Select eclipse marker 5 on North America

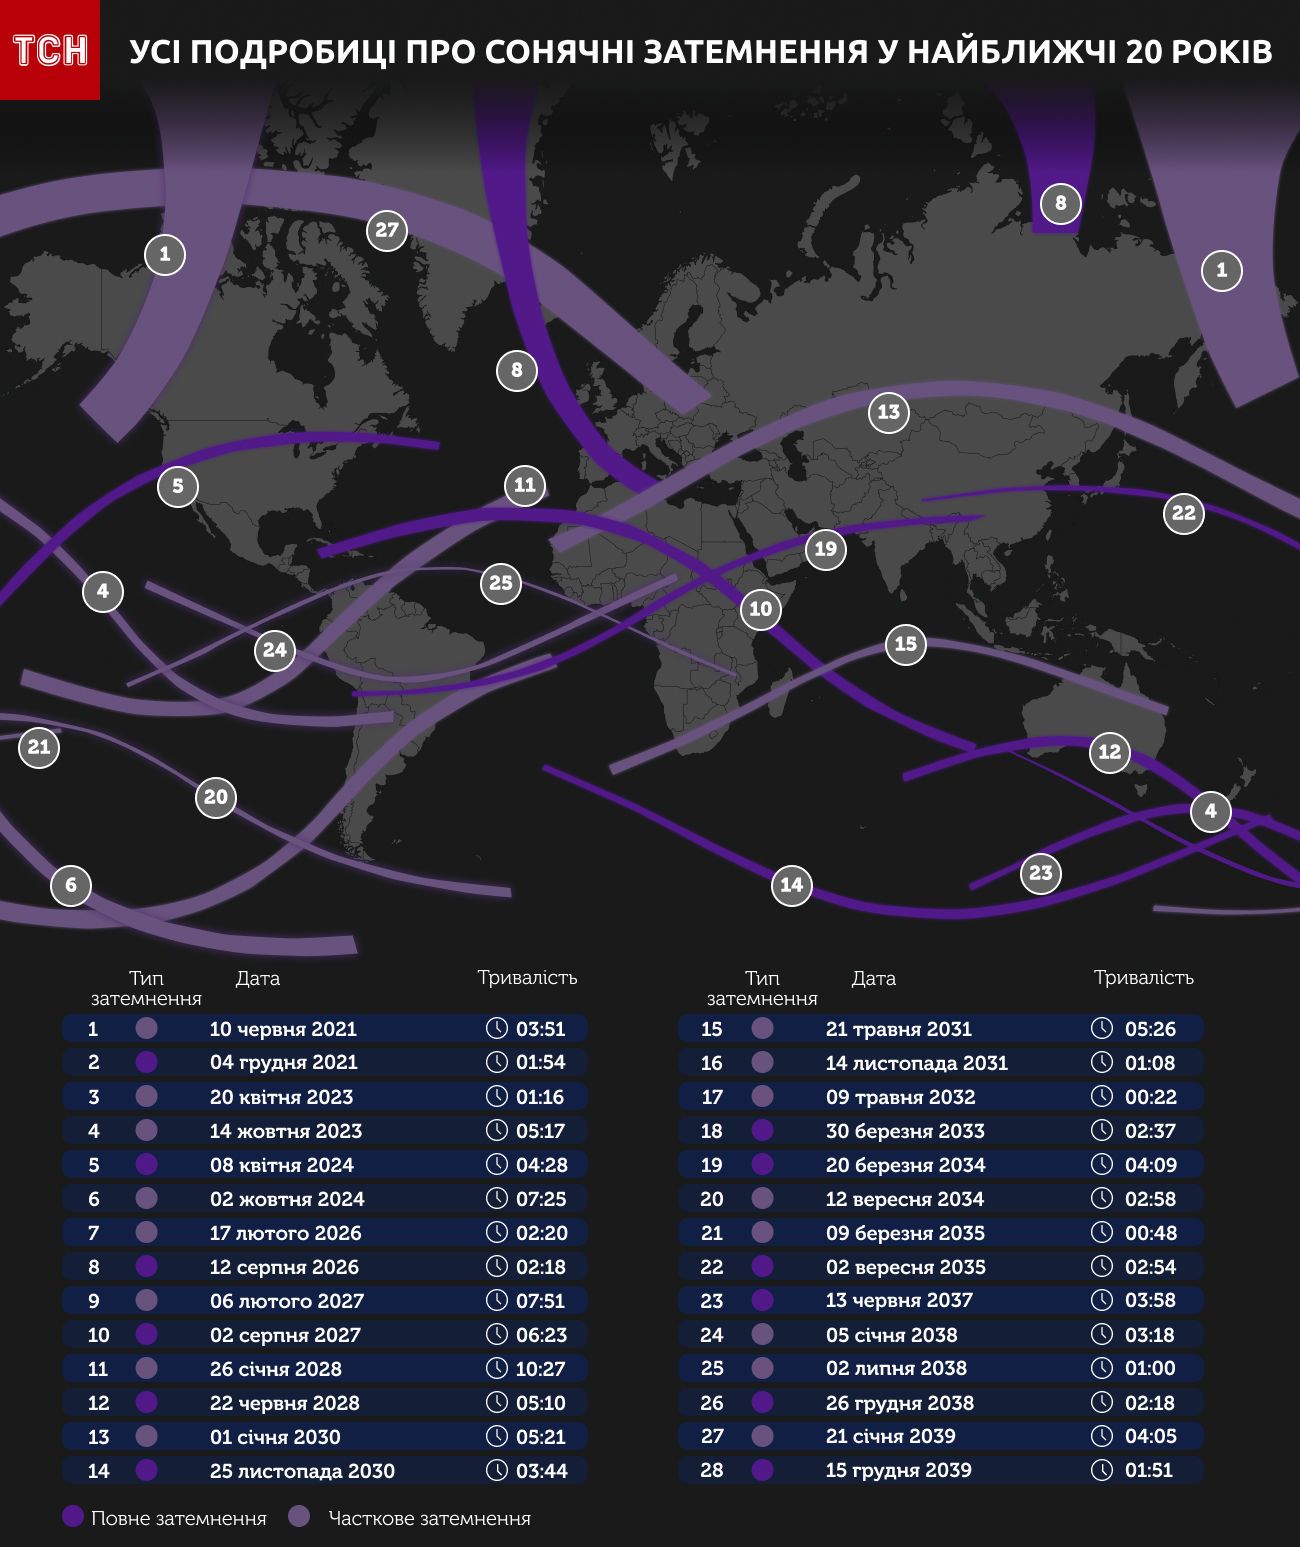click(178, 487)
